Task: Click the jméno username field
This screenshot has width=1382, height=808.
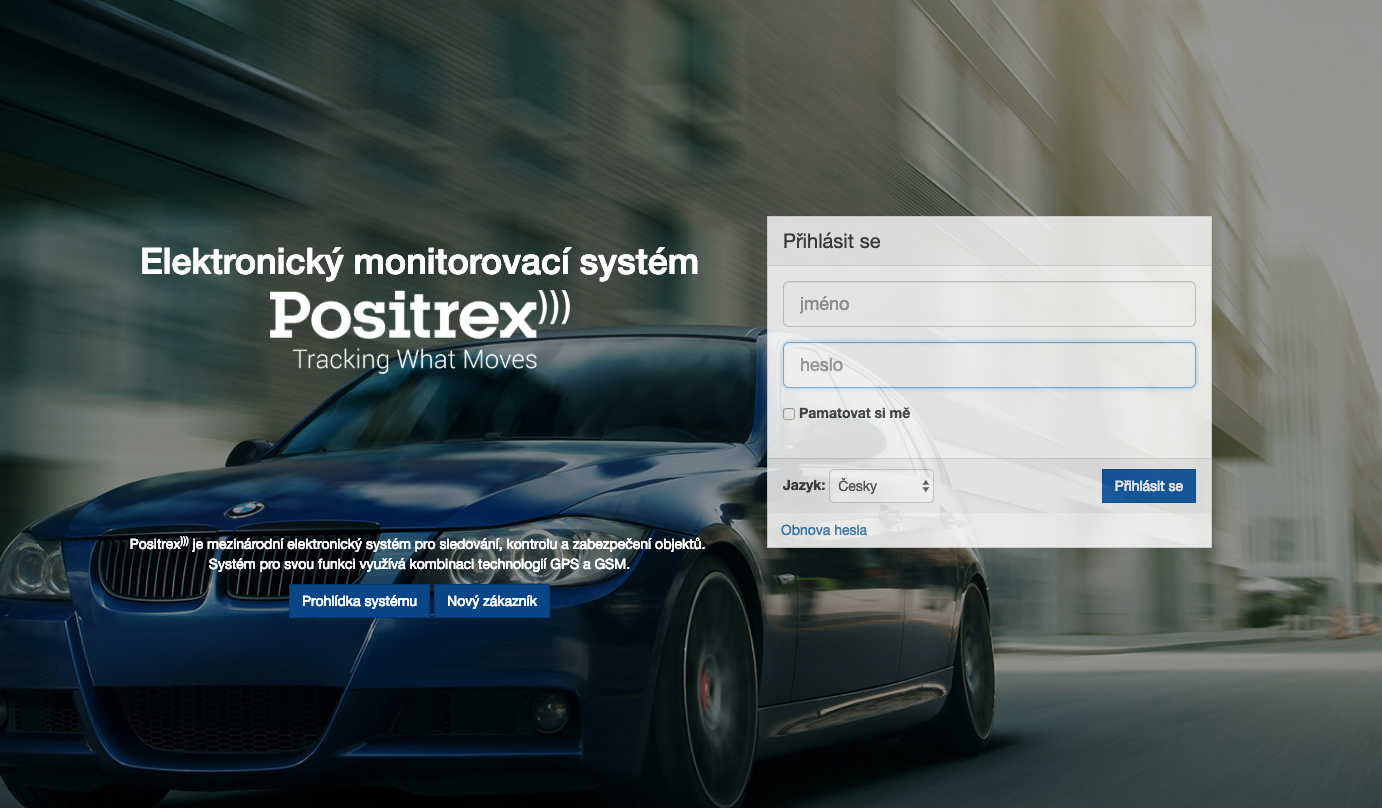Action: [989, 304]
